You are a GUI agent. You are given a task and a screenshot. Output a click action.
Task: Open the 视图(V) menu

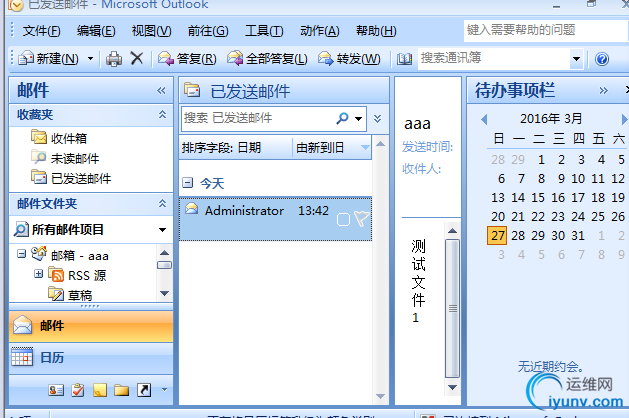151,31
